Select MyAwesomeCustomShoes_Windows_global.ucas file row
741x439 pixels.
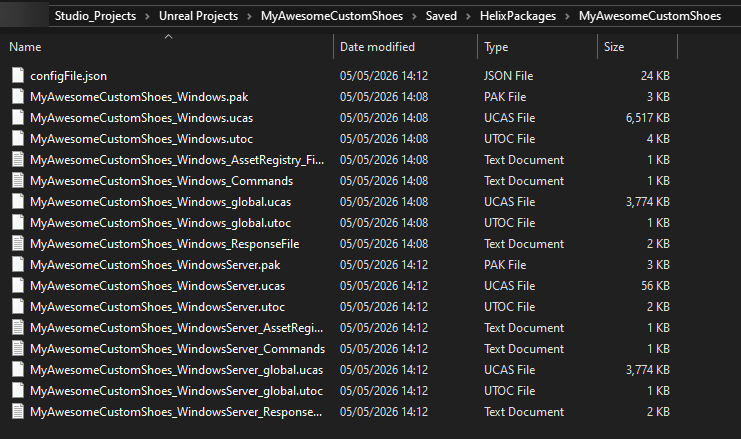pyautogui.click(x=340, y=202)
